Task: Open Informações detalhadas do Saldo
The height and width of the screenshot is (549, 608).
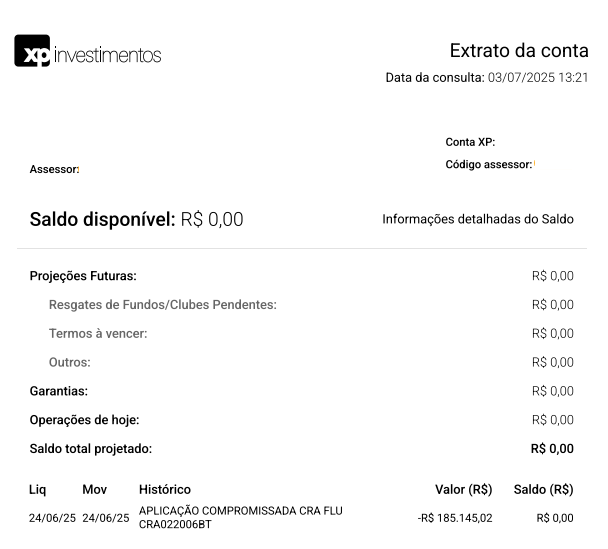Action: (478, 219)
